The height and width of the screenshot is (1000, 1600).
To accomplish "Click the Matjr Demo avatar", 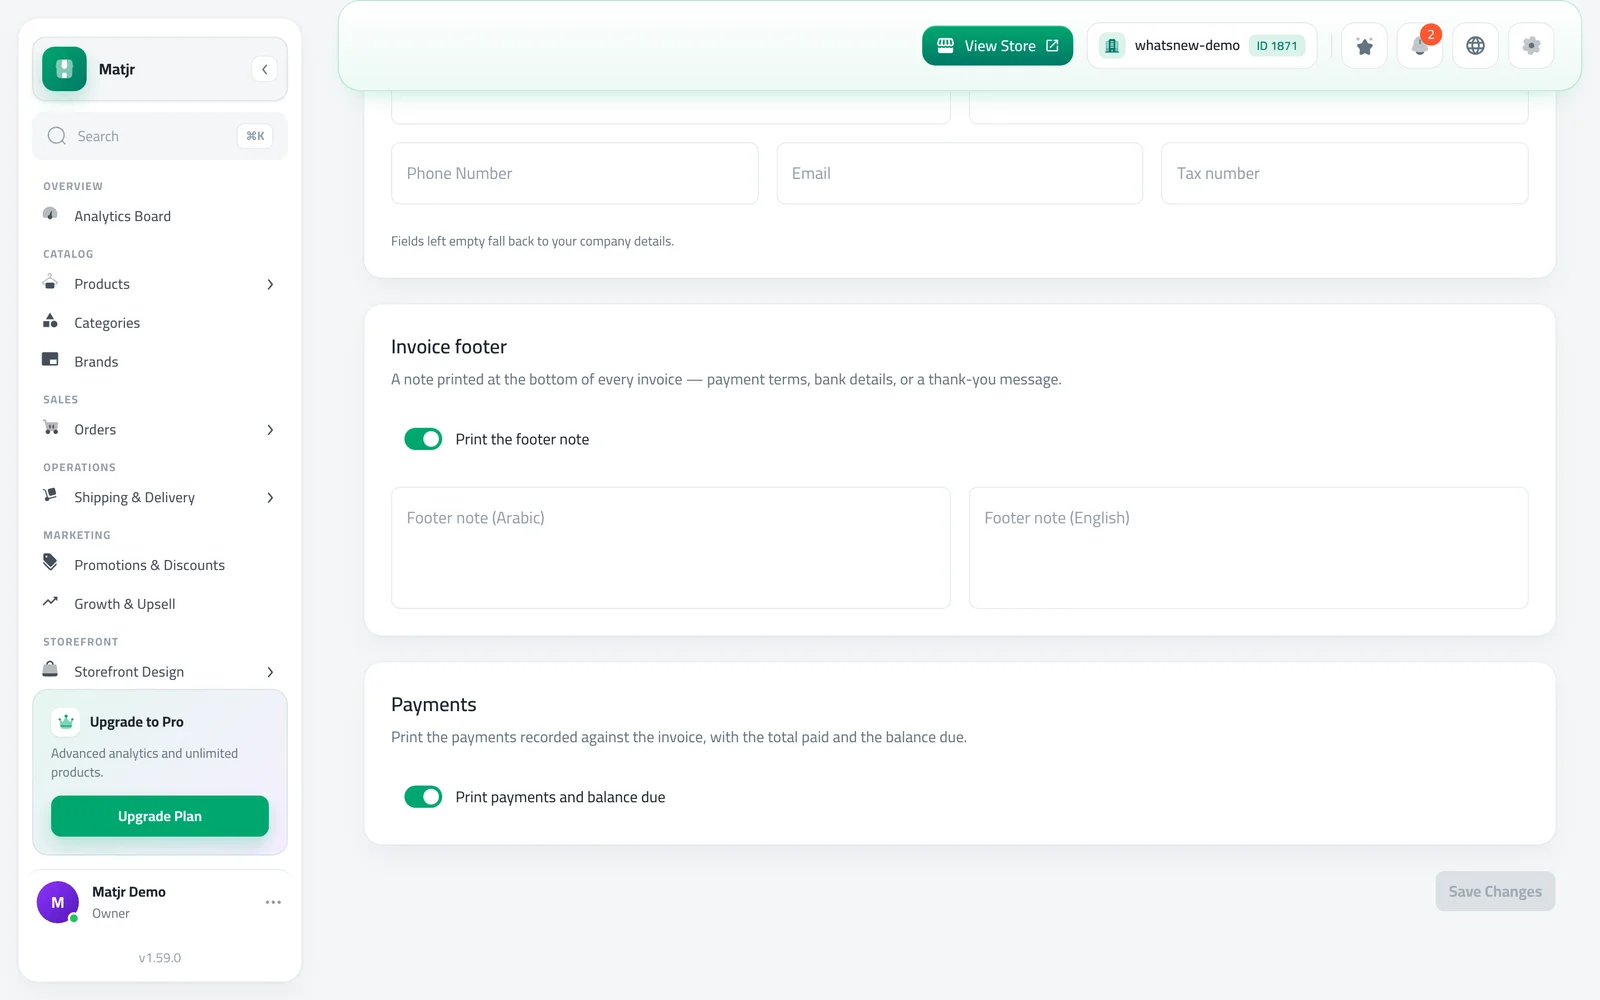I will (x=58, y=902).
